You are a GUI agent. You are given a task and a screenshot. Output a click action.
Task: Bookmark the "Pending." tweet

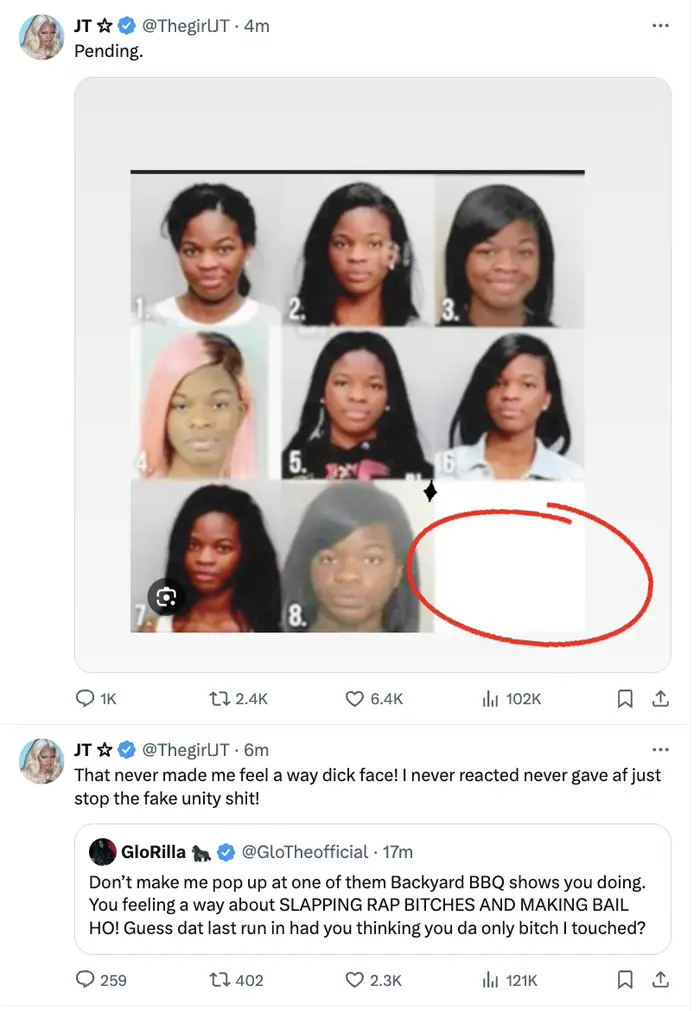[625, 699]
